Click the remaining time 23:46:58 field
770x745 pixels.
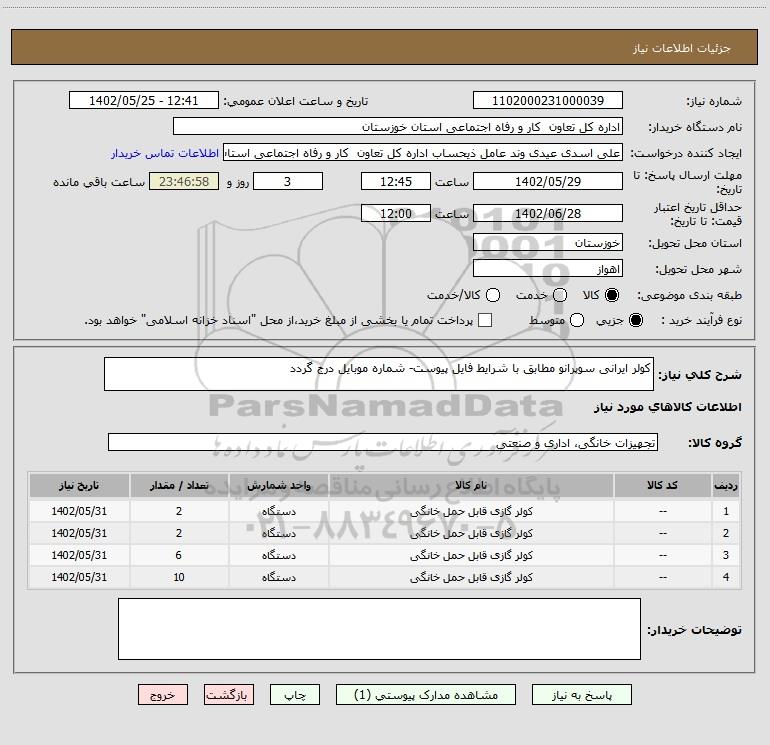[x=184, y=181]
